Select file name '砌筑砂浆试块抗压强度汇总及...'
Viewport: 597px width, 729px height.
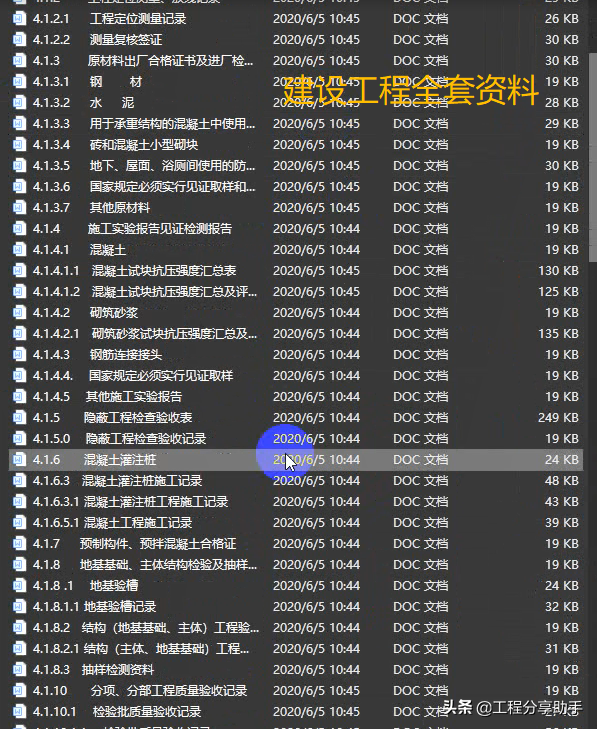[174, 333]
